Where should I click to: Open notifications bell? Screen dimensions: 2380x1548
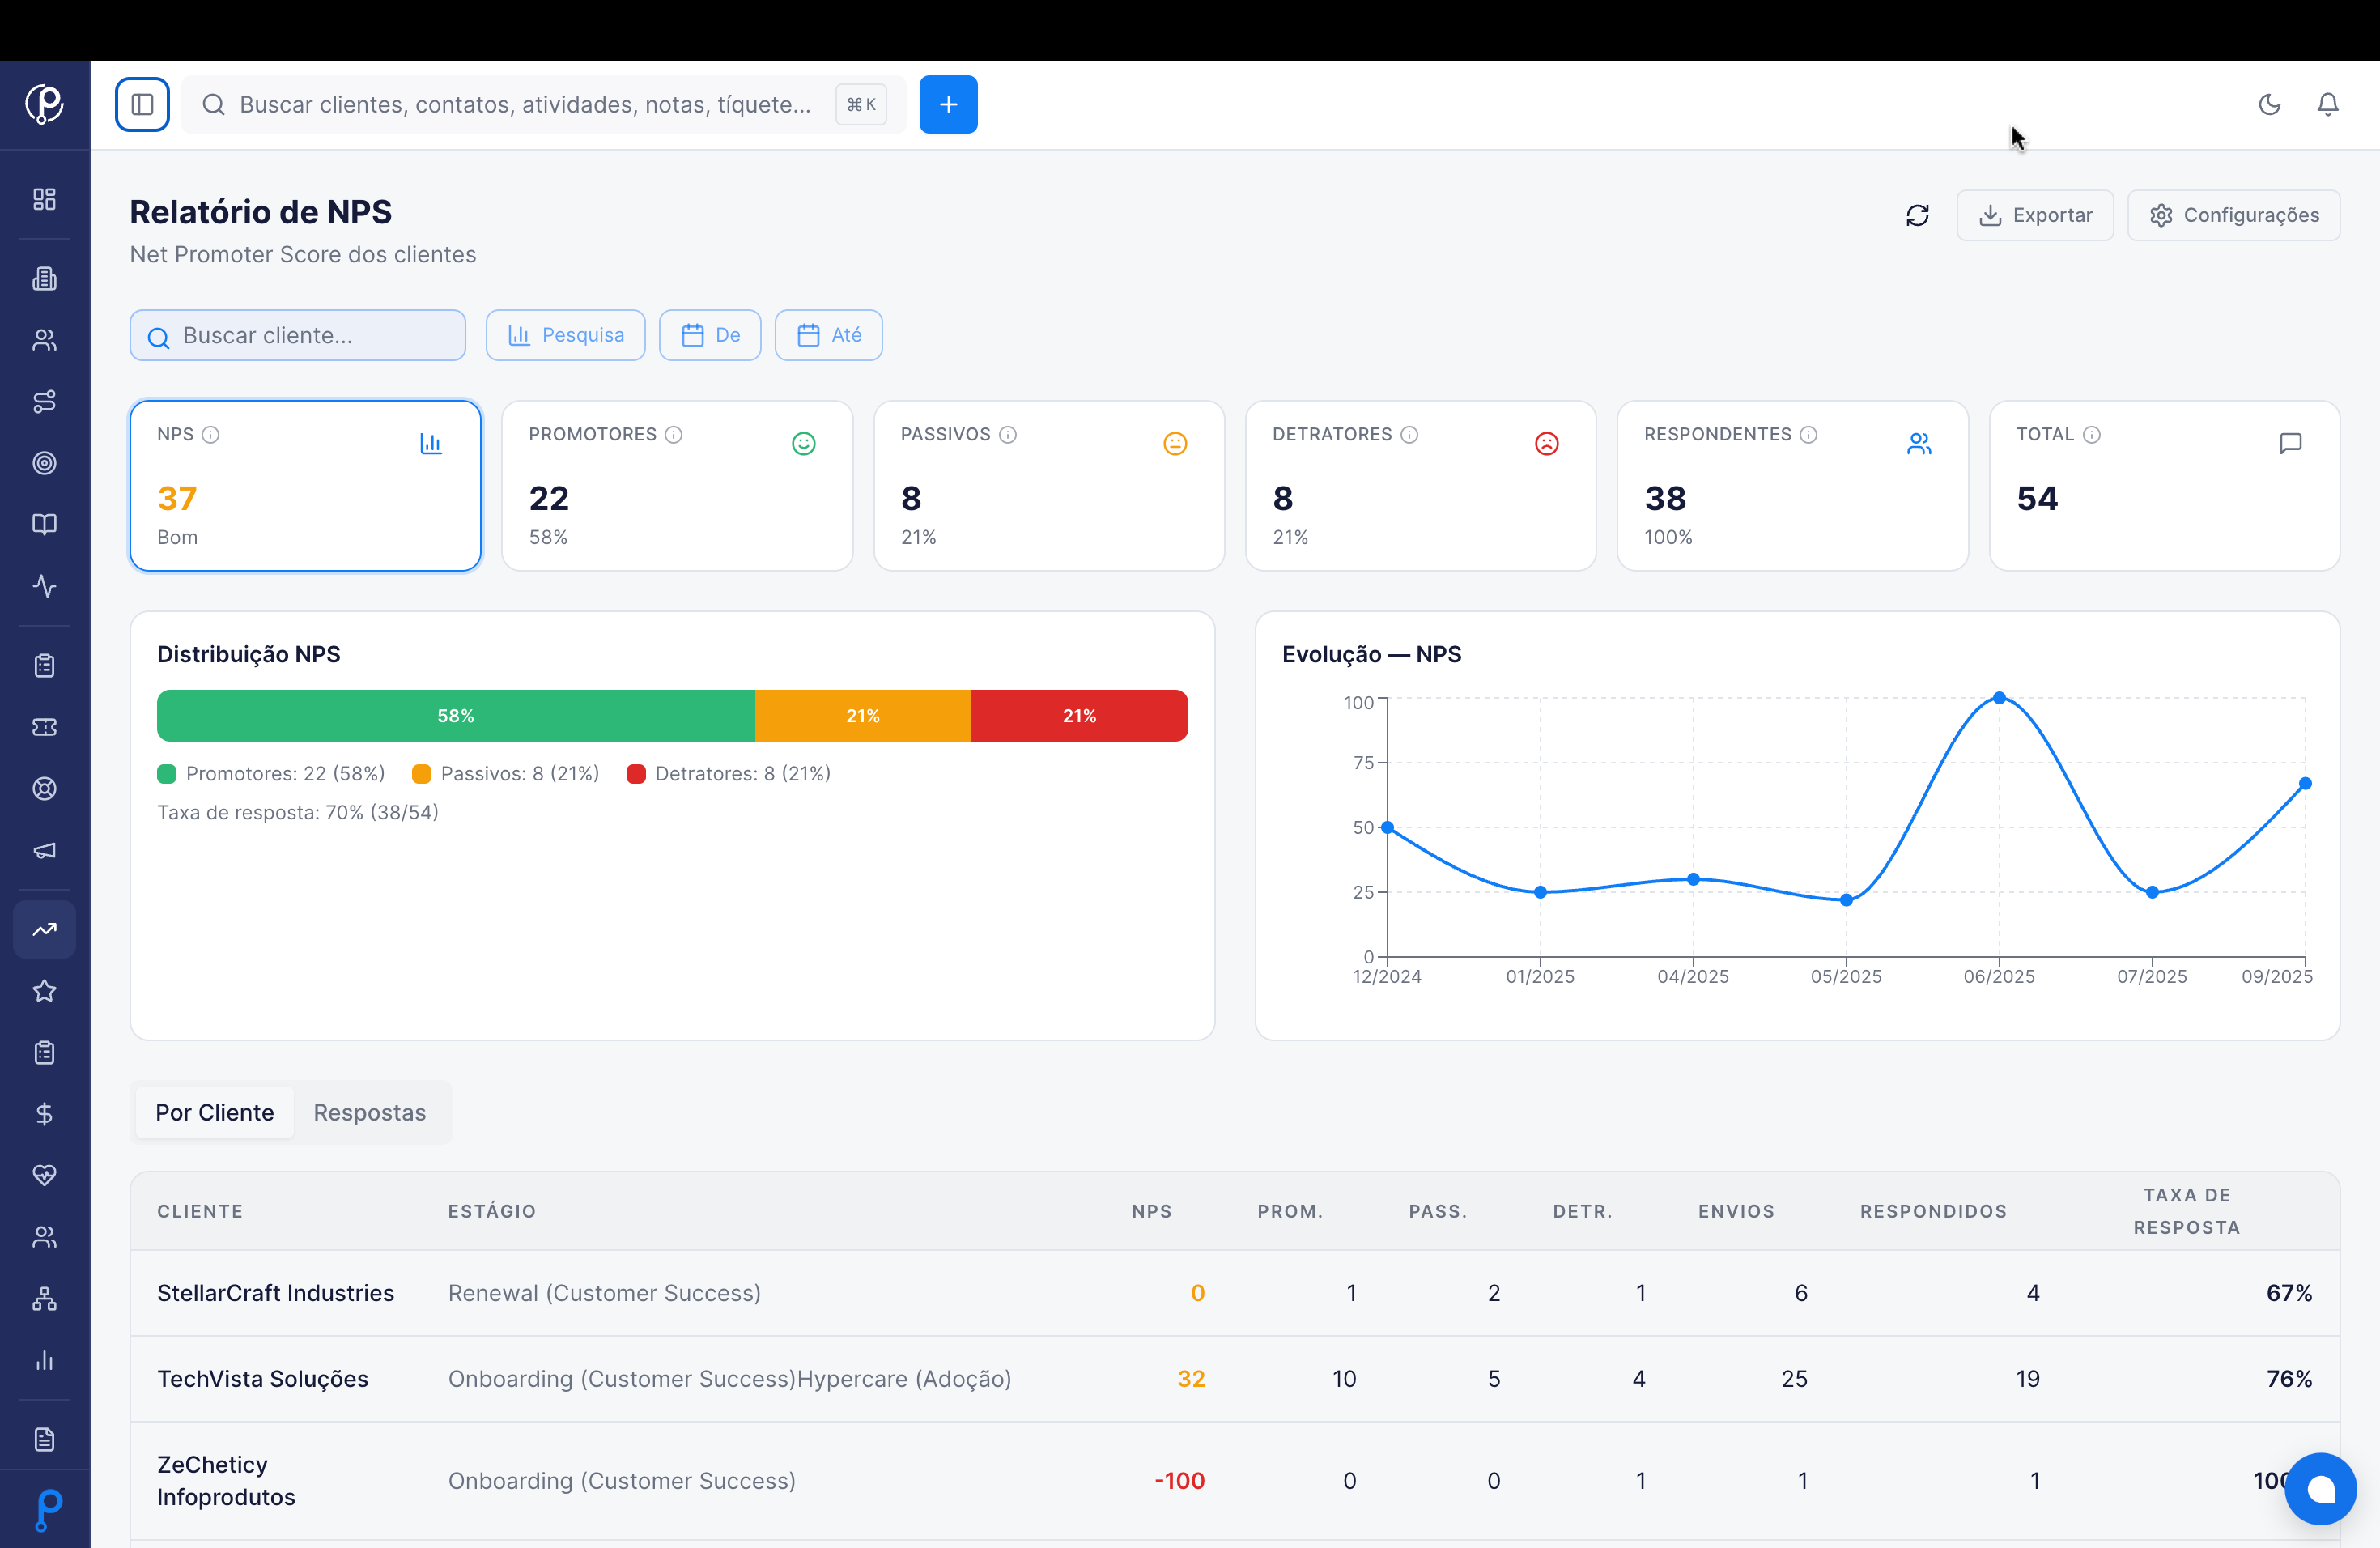[2327, 104]
